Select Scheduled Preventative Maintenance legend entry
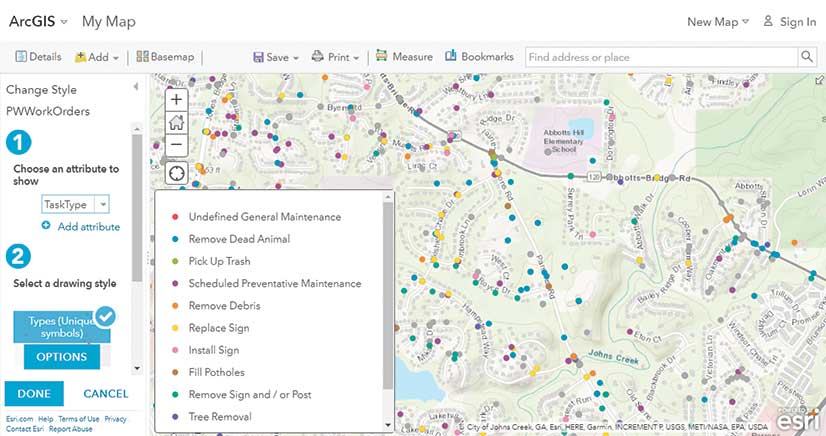826x436 pixels. [275, 283]
